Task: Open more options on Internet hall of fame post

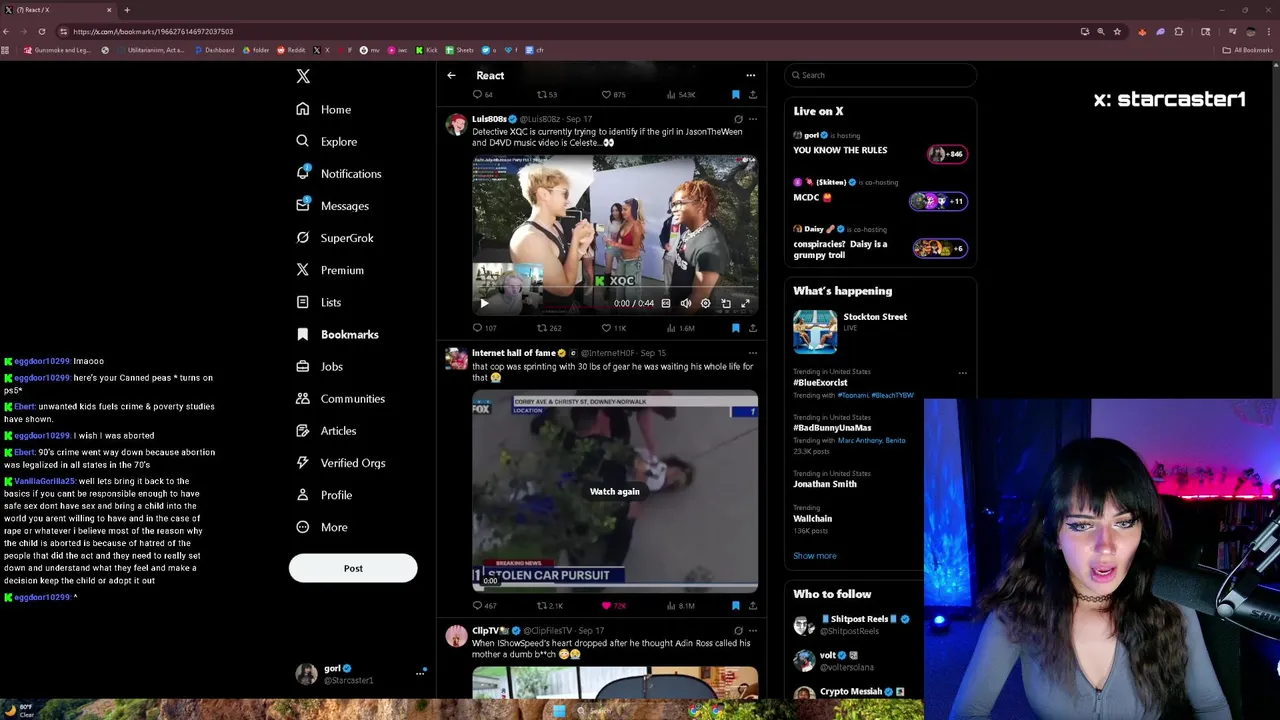Action: [x=753, y=353]
